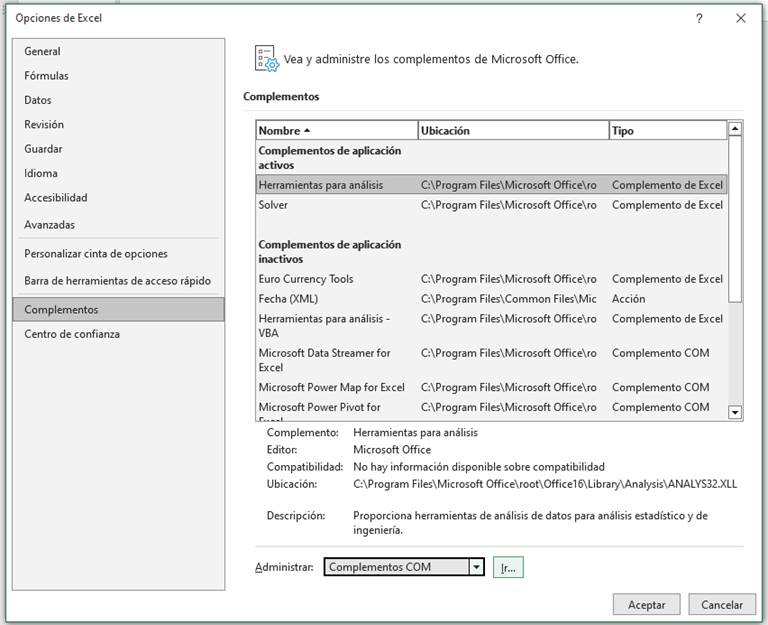The height and width of the screenshot is (625, 768).
Task: Click Fecha (XML) Common Files location
Action: [508, 299]
